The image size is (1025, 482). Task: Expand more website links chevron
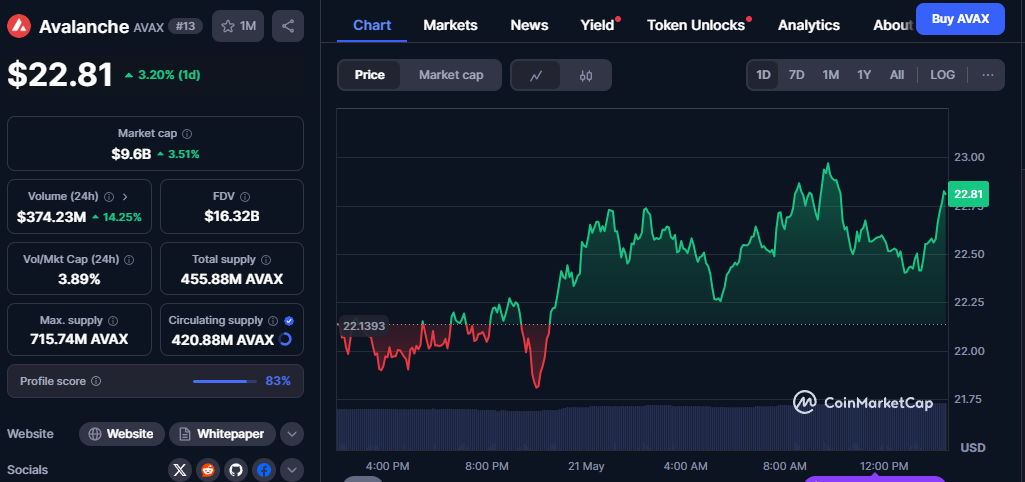[292, 434]
